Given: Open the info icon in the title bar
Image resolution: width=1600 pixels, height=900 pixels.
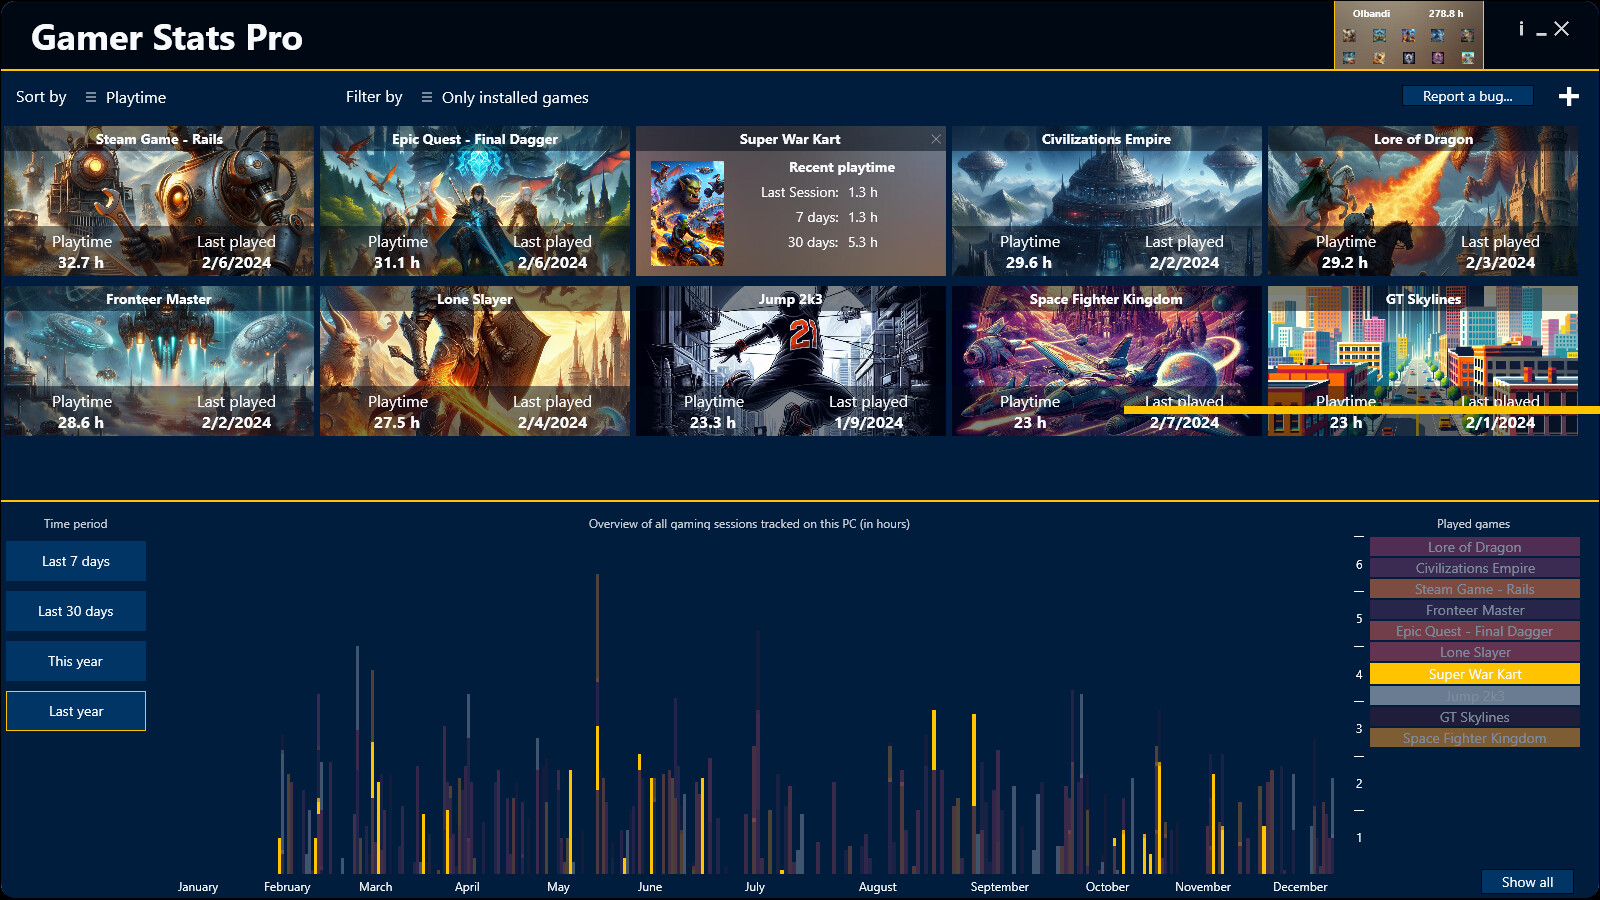Looking at the screenshot, I should pyautogui.click(x=1521, y=30).
